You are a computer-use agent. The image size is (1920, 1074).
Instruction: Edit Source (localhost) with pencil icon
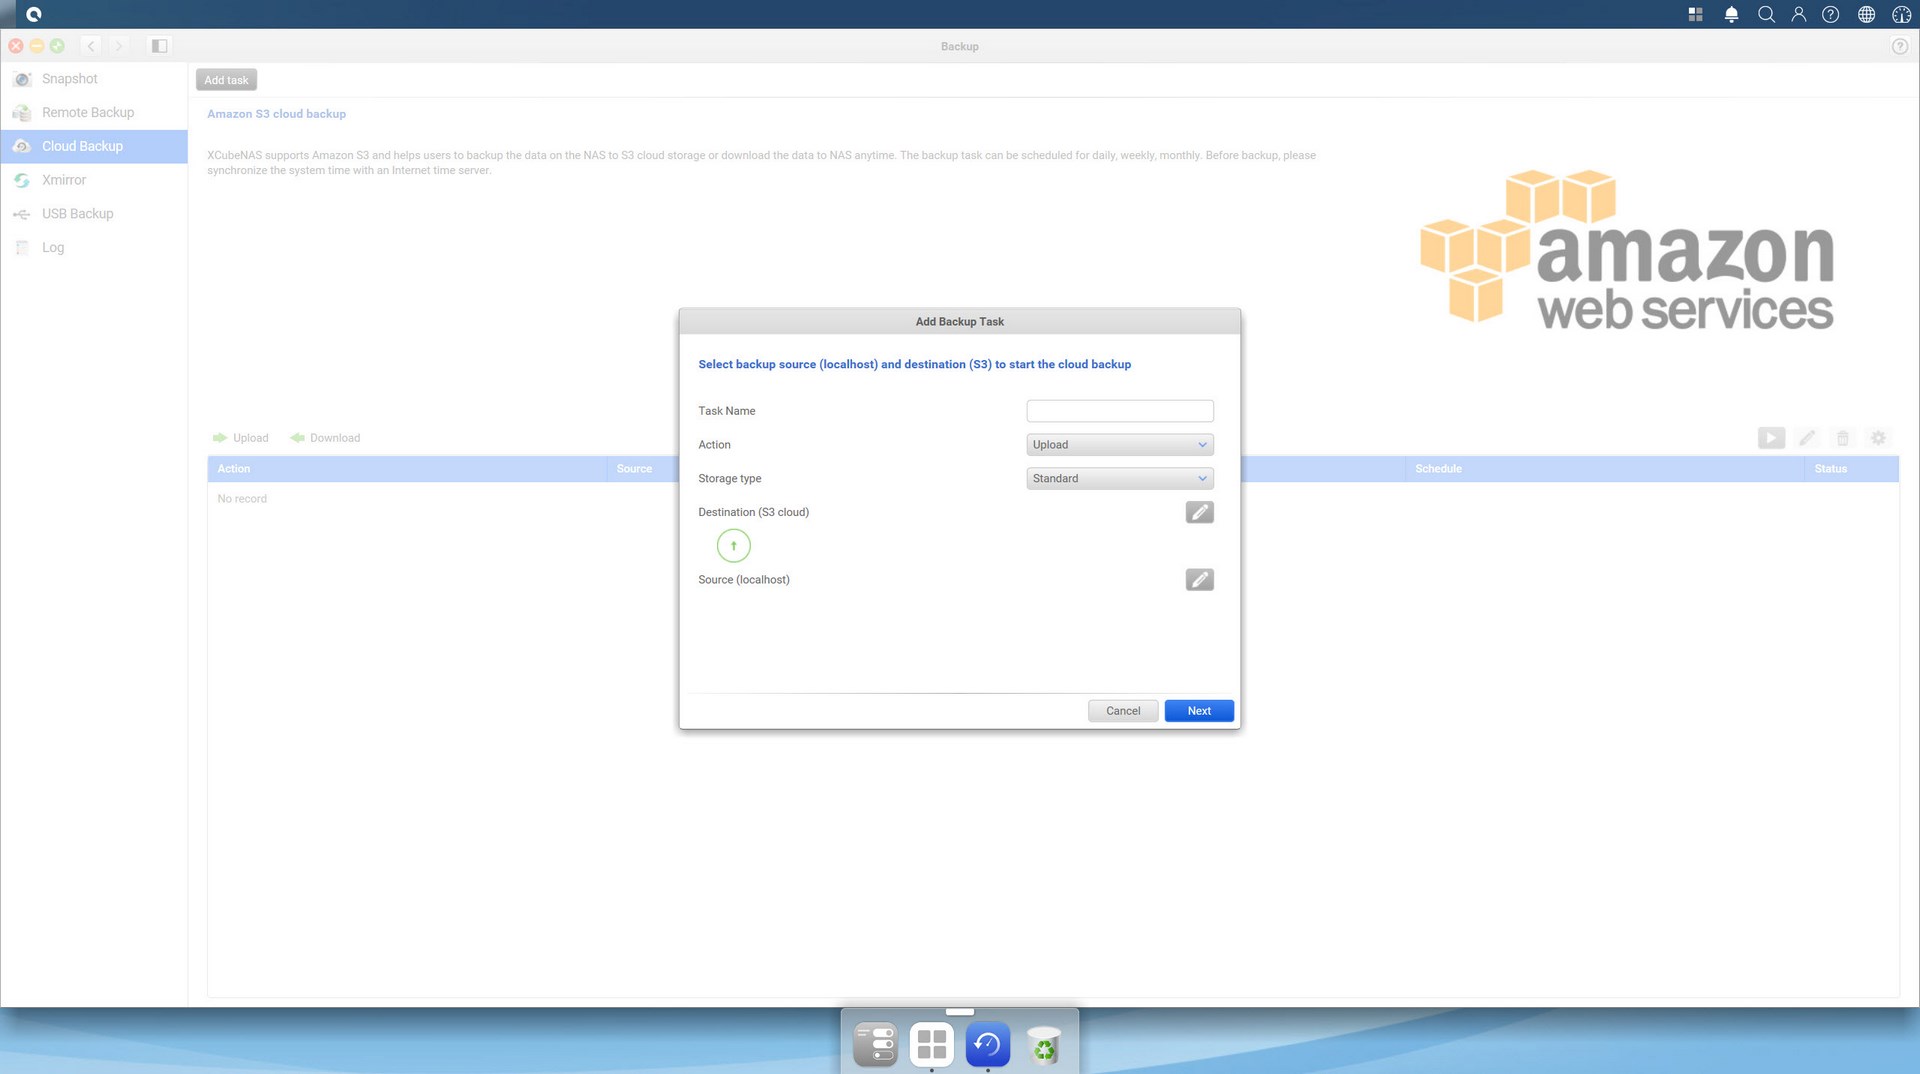[x=1199, y=580]
